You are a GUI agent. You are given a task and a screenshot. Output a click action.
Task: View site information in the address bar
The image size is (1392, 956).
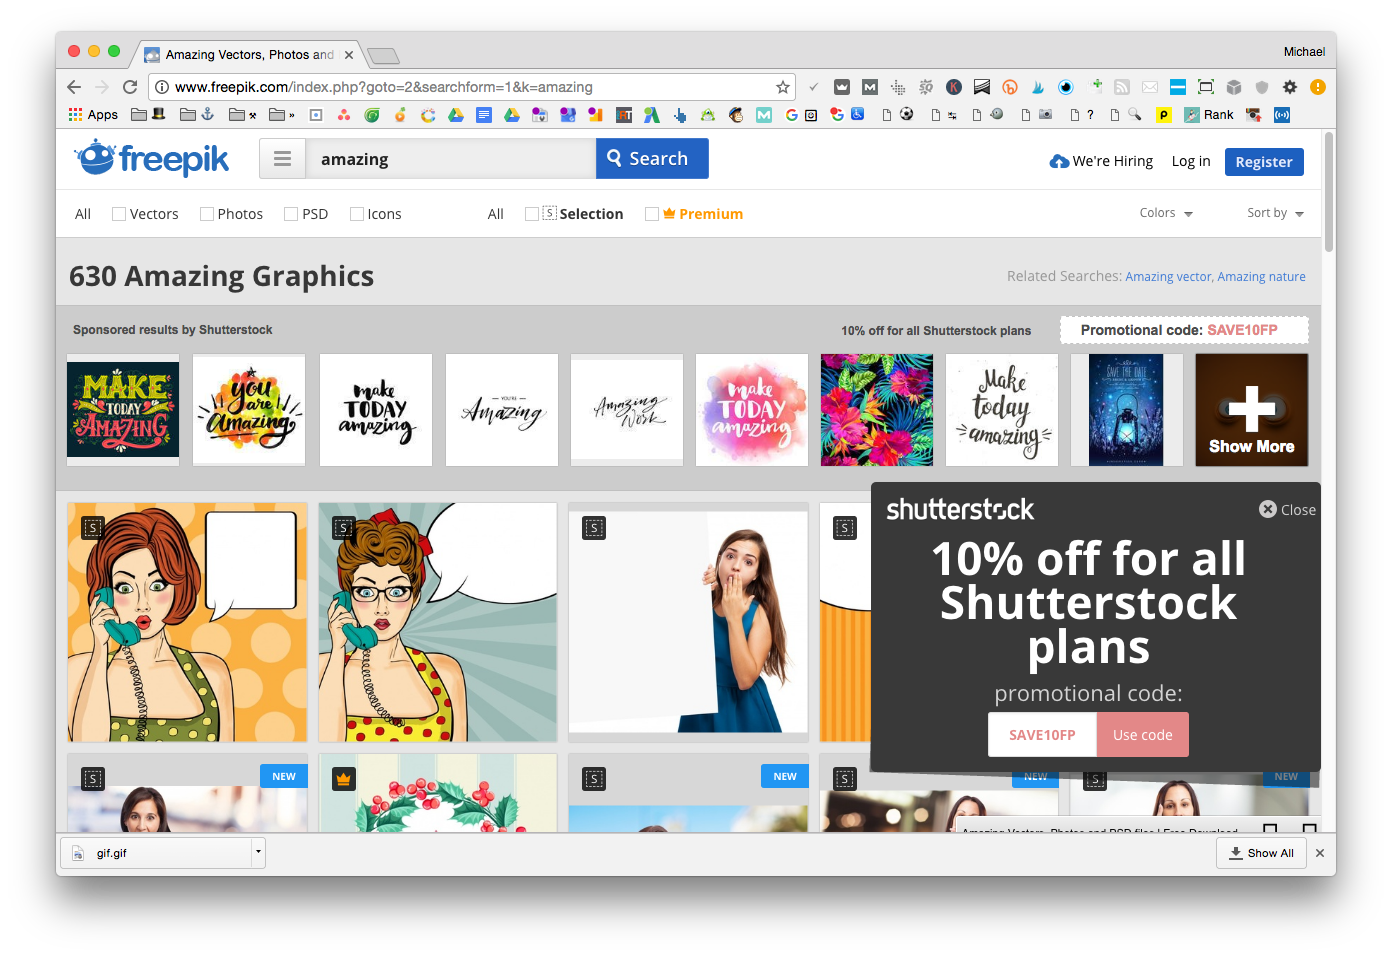point(162,87)
